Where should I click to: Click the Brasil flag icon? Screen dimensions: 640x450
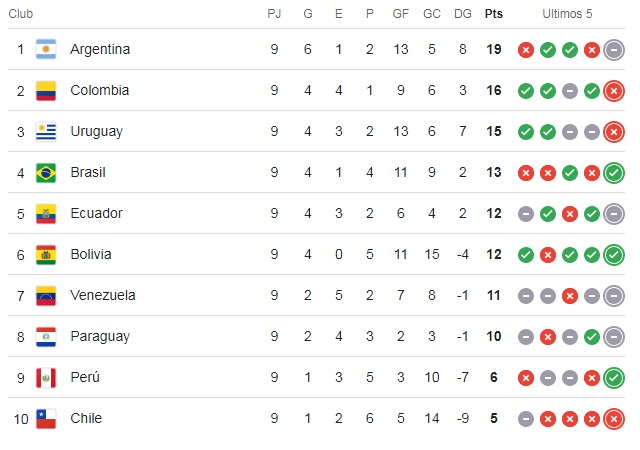click(46, 172)
